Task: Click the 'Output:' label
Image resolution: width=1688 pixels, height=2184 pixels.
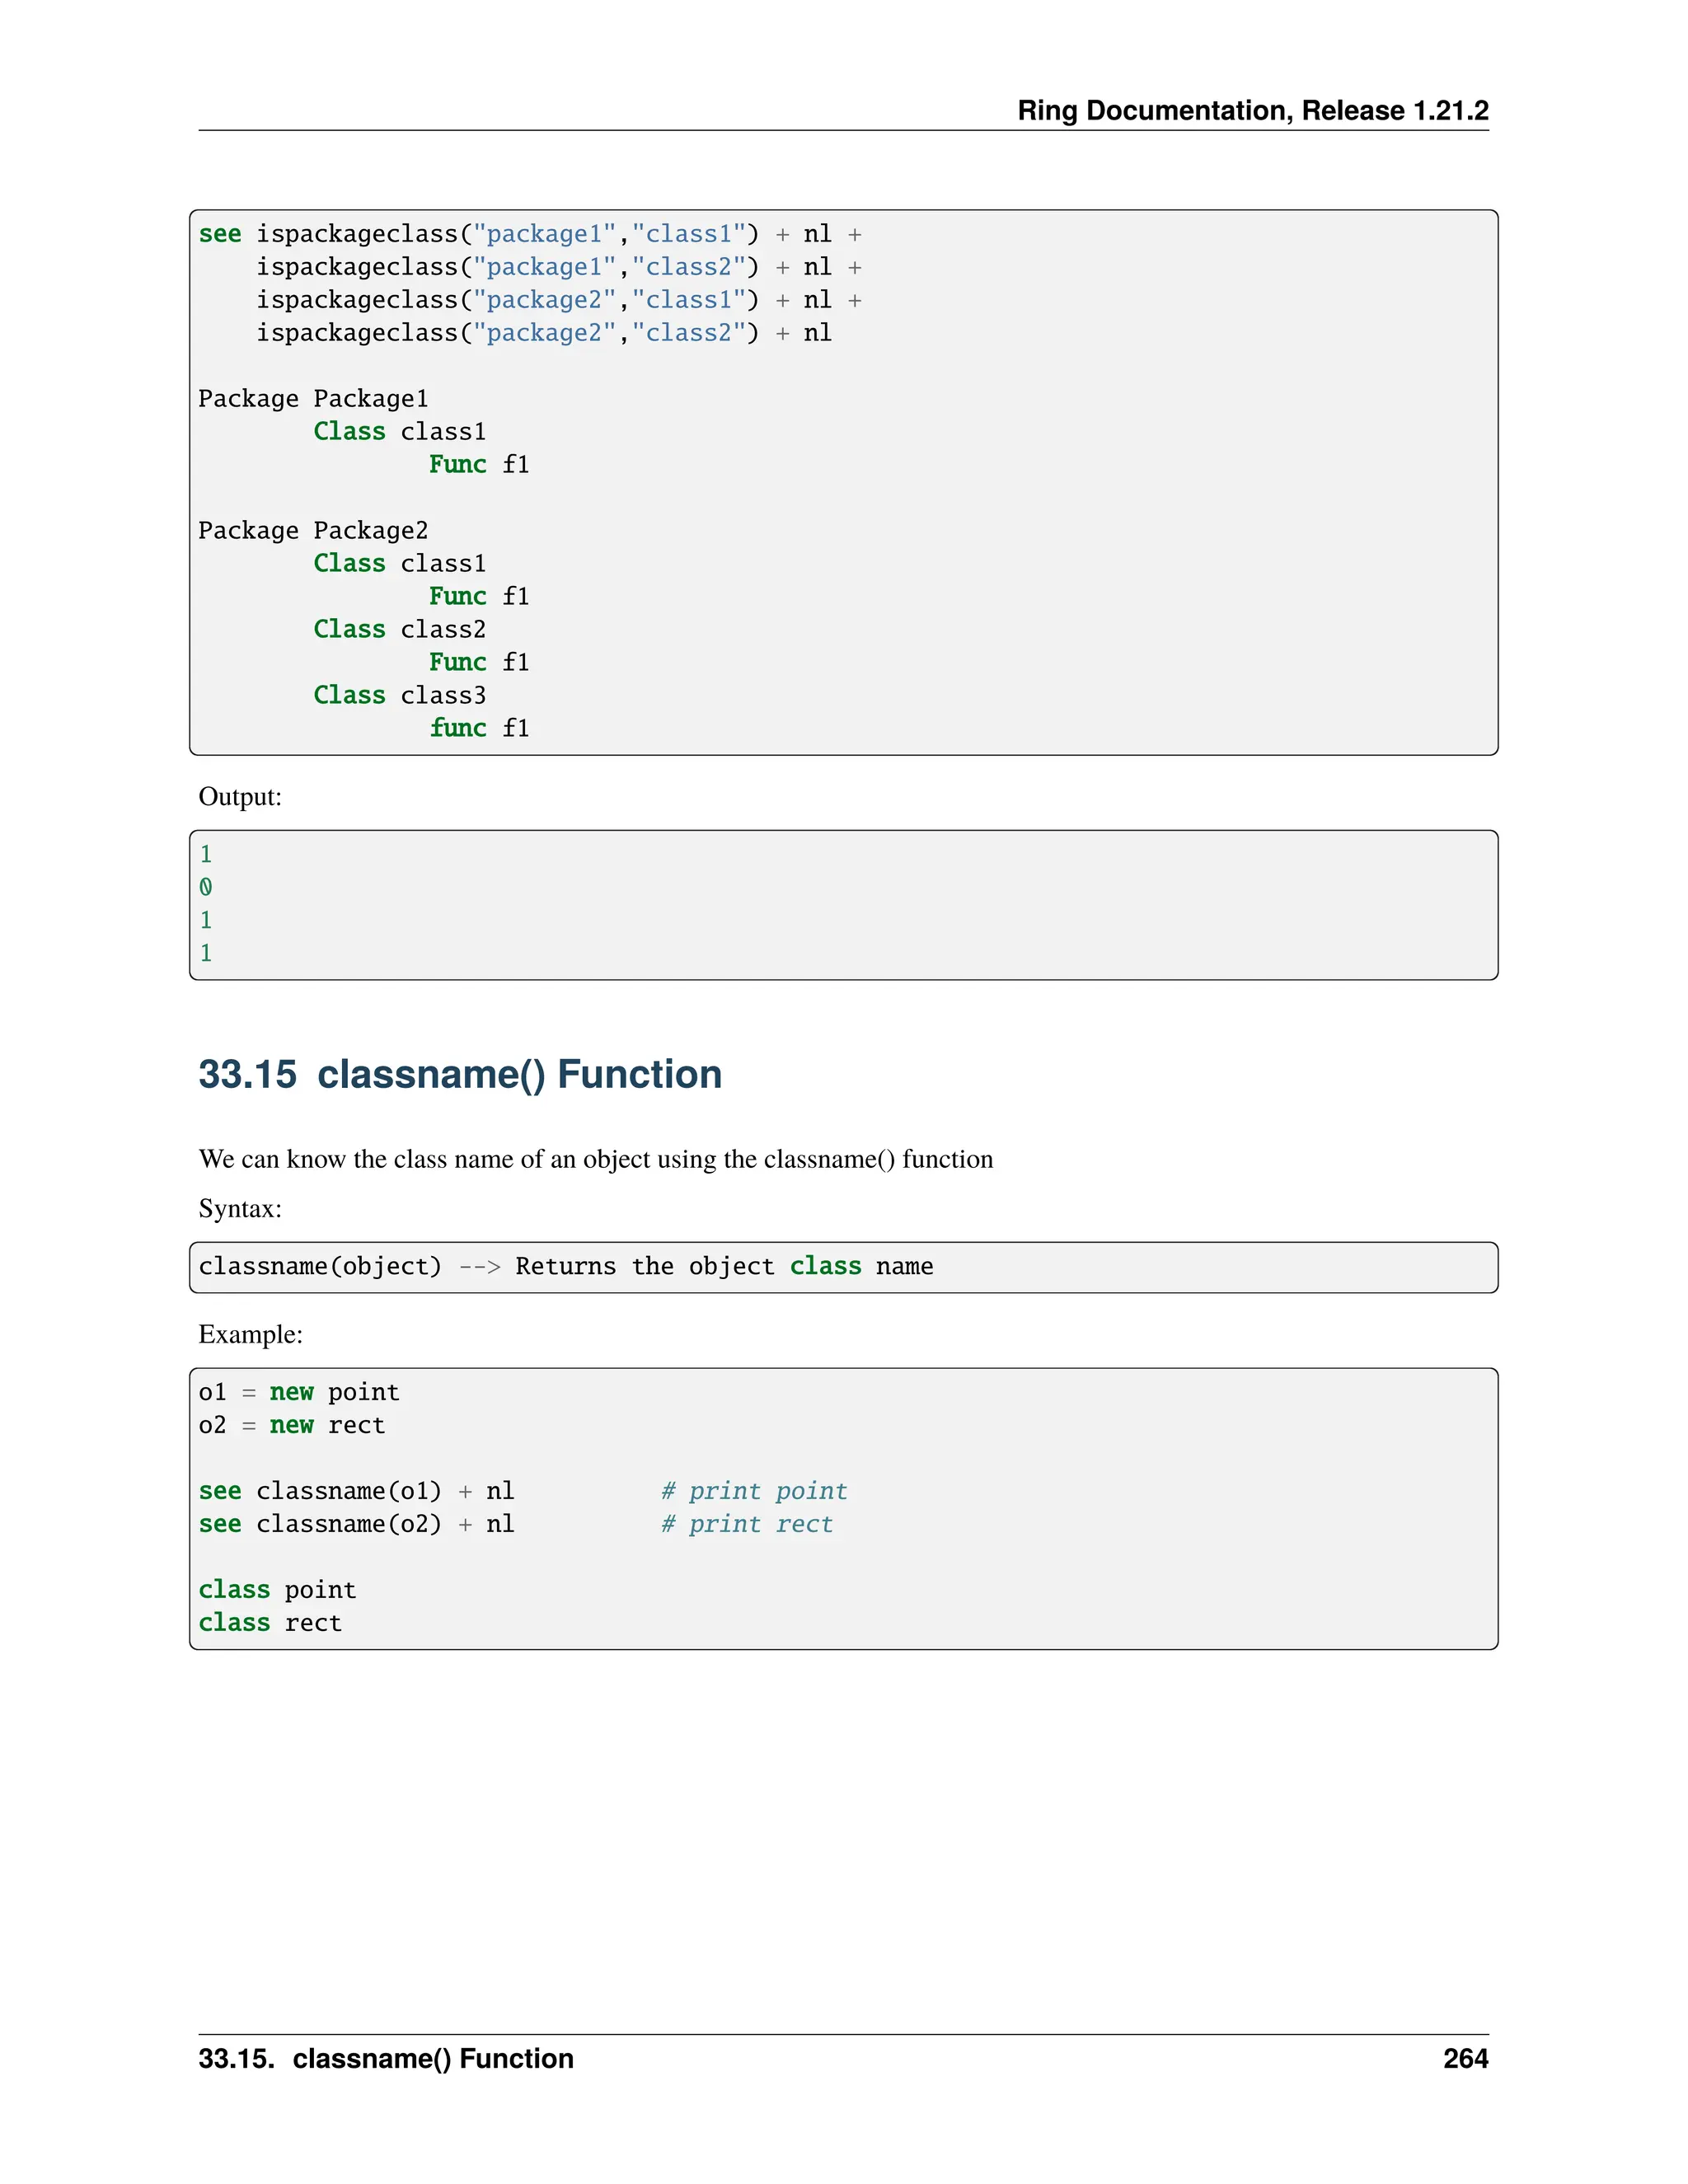Action: click(x=240, y=796)
